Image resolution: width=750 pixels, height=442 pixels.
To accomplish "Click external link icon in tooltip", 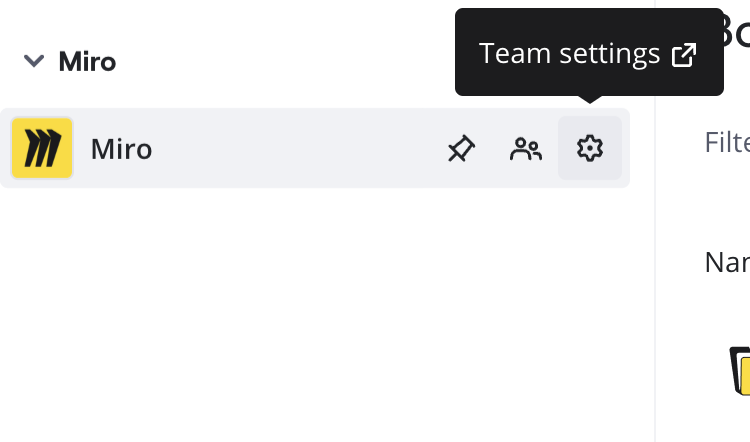I will pyautogui.click(x=684, y=54).
